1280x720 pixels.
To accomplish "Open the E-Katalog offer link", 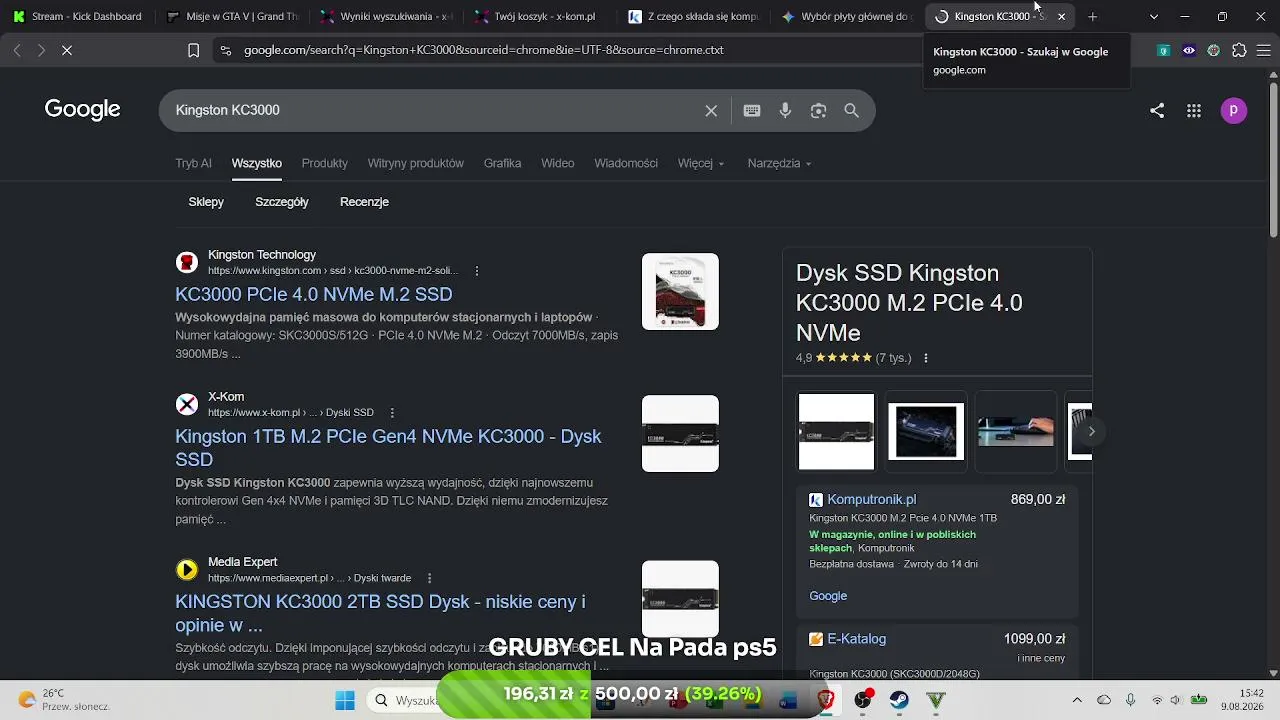I will pos(857,639).
